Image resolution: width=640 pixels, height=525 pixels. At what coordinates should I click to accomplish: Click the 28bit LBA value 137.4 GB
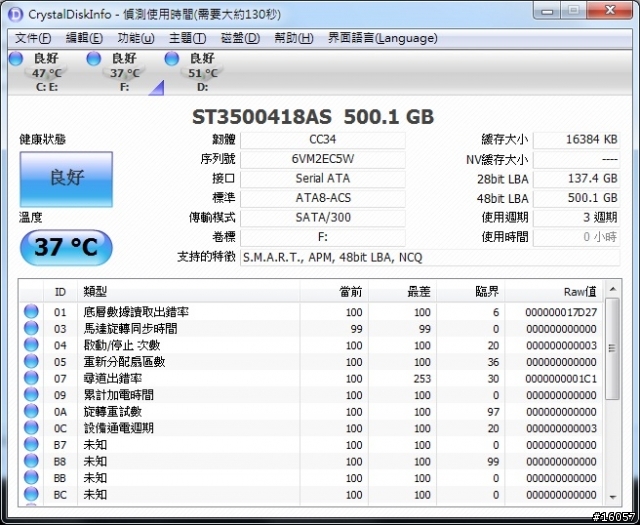pos(576,179)
